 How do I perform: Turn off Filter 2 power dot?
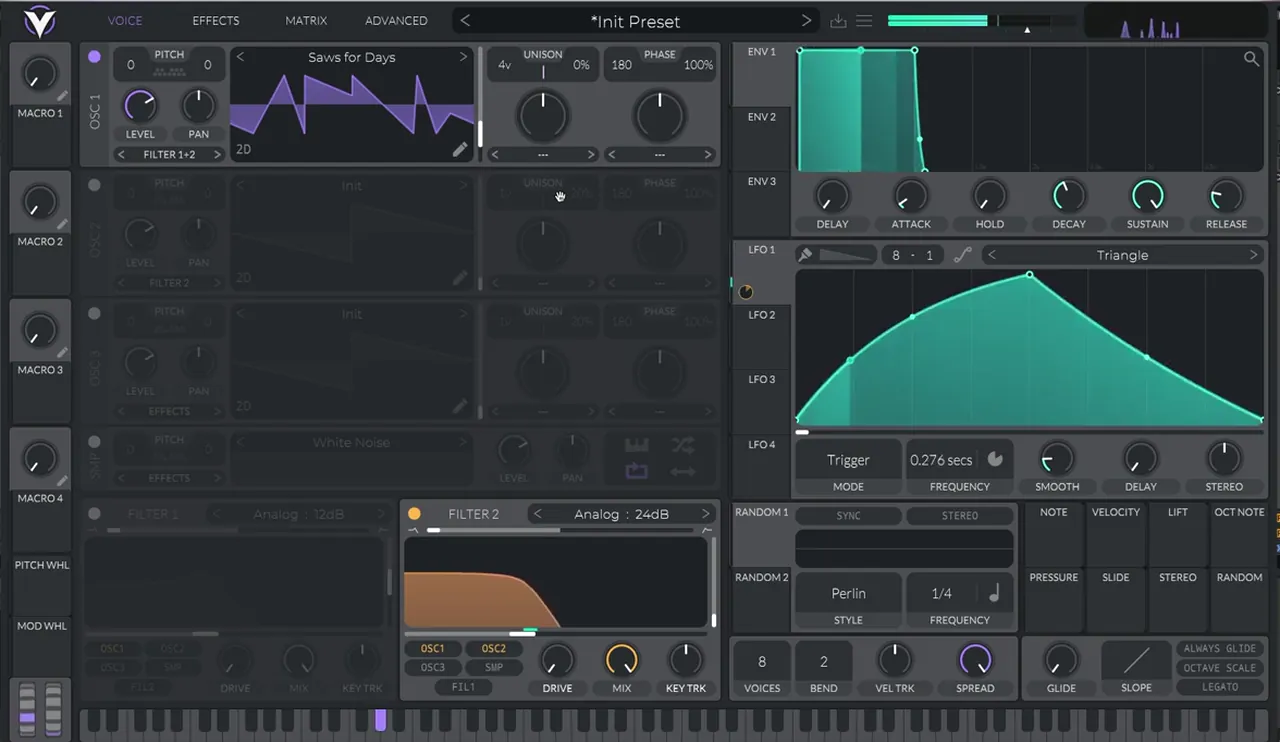[x=414, y=514]
